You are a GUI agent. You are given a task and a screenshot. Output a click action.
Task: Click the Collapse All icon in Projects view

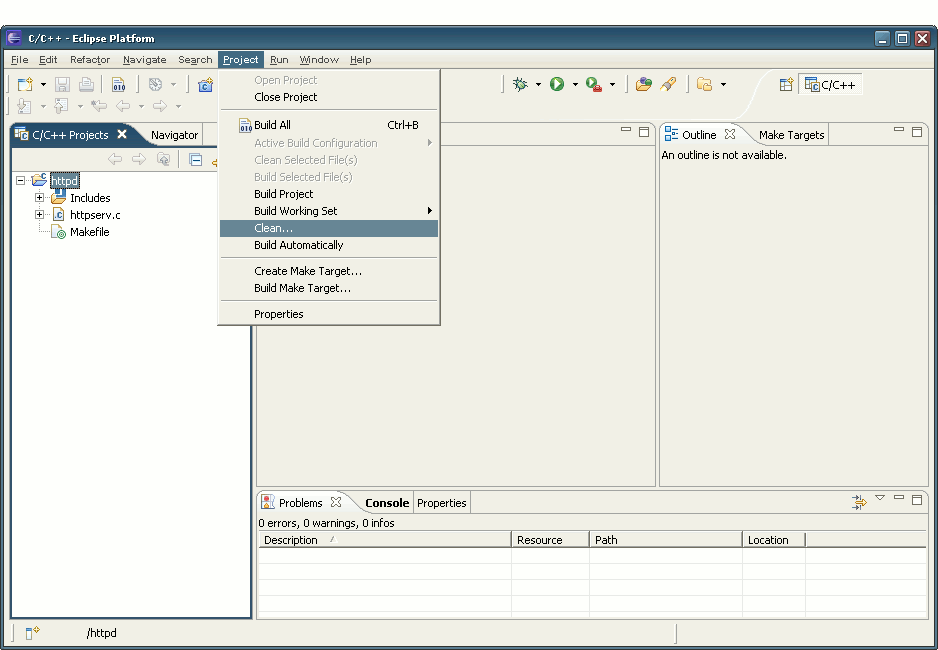196,159
